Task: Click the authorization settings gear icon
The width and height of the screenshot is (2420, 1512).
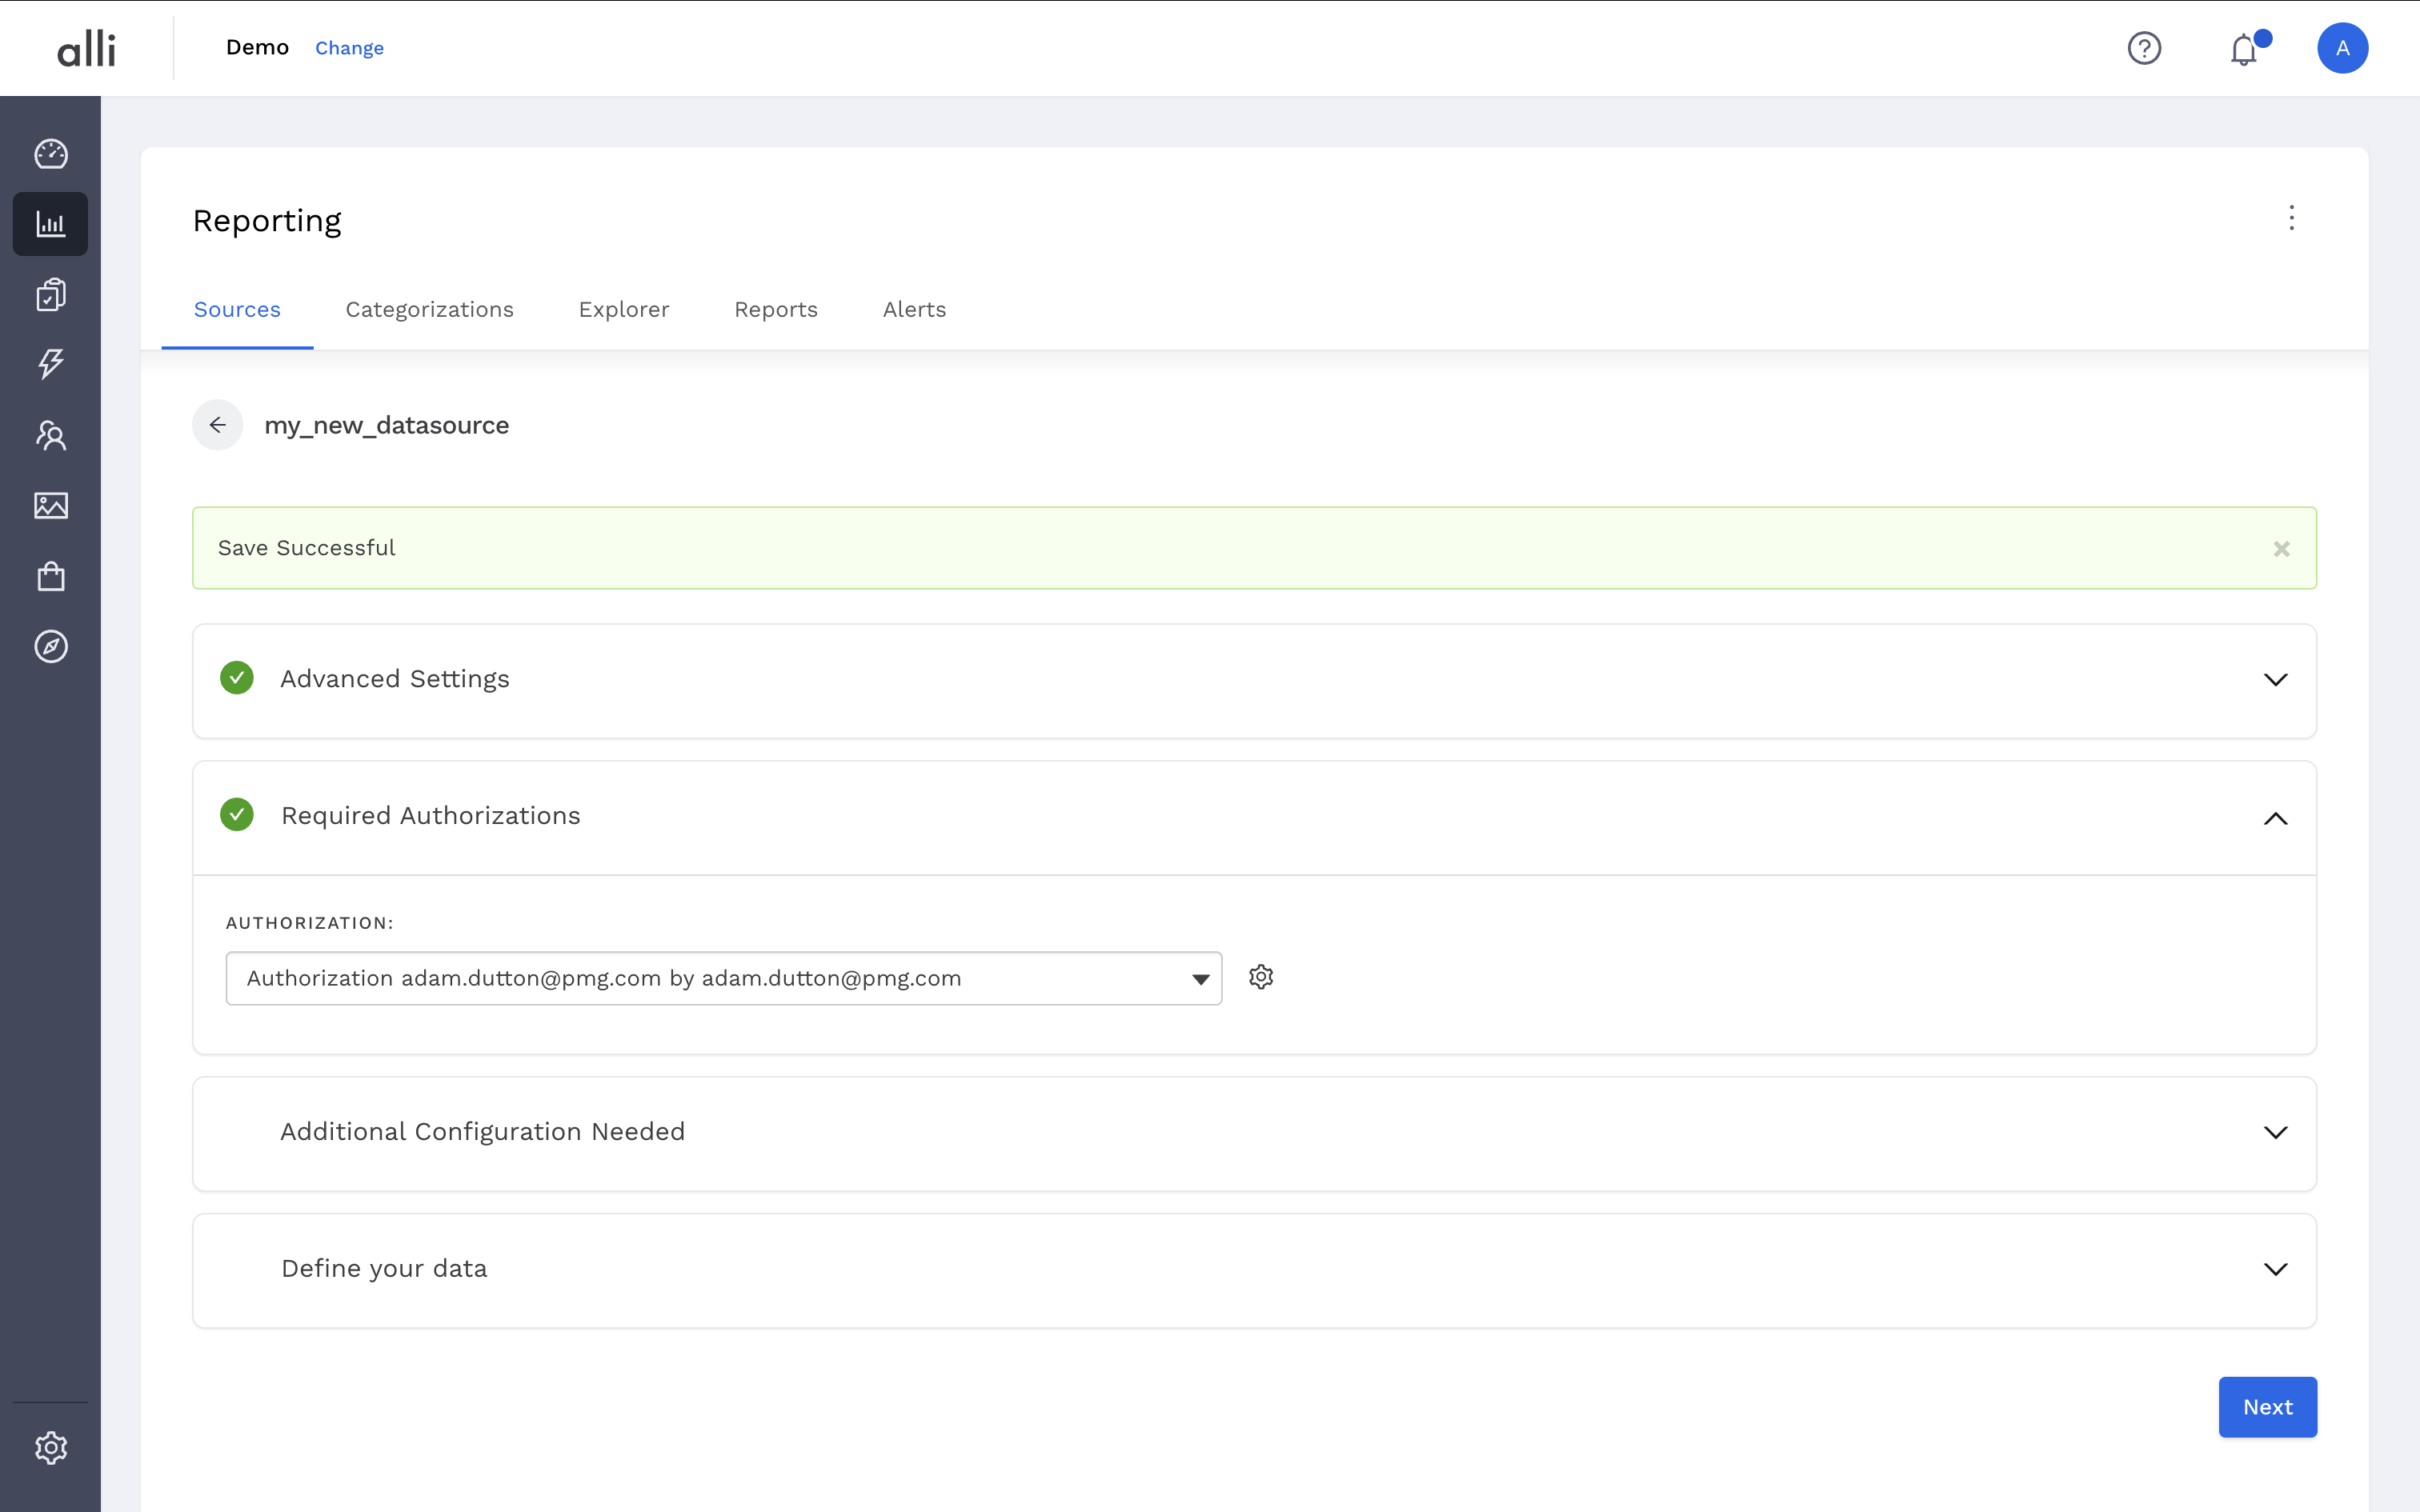Action: (1261, 977)
